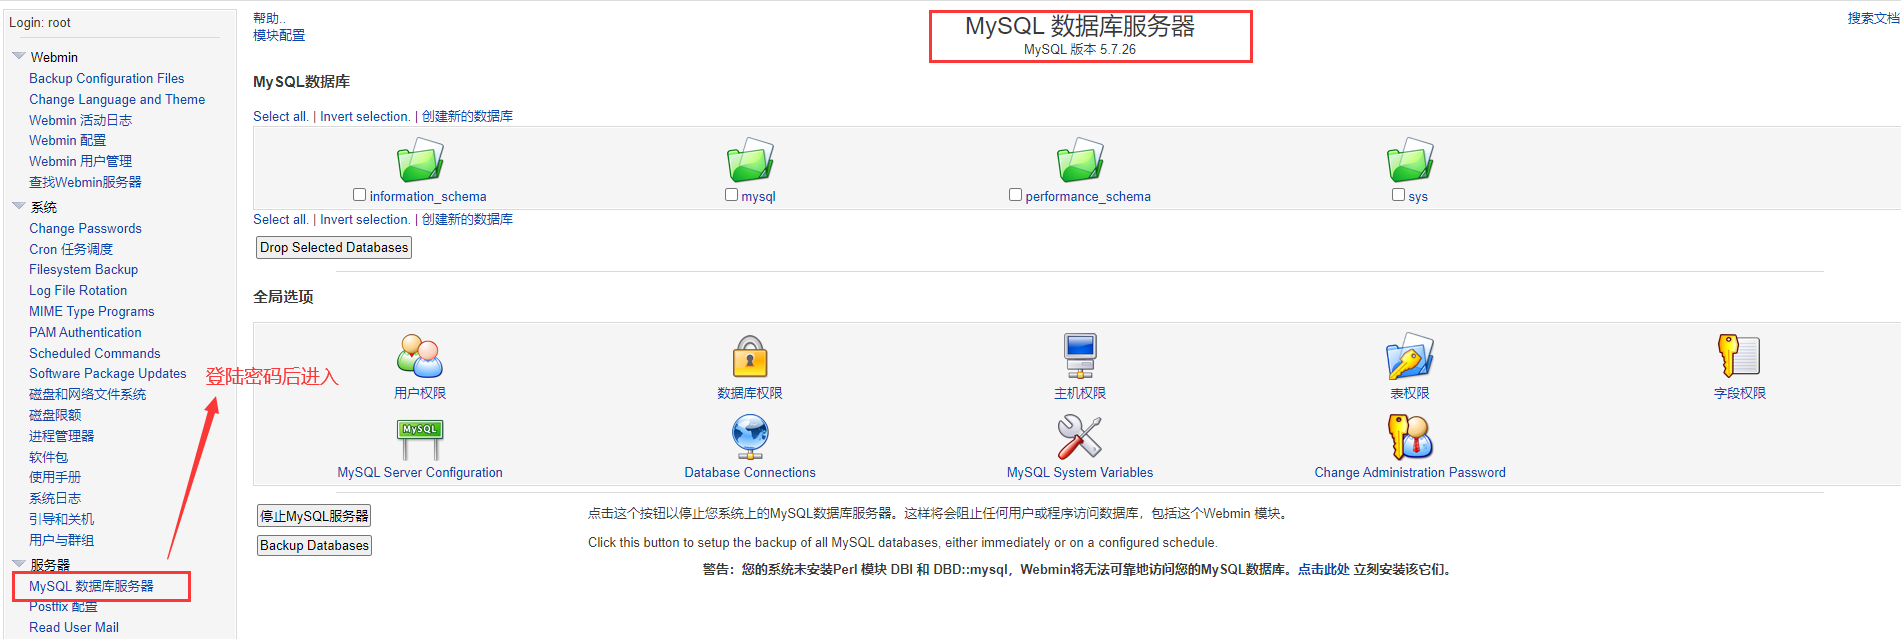
Task: Click the Backup Databases button
Action: 314,545
